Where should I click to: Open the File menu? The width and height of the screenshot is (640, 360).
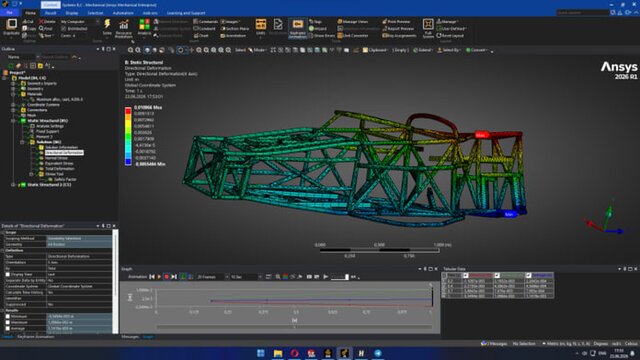(9, 13)
